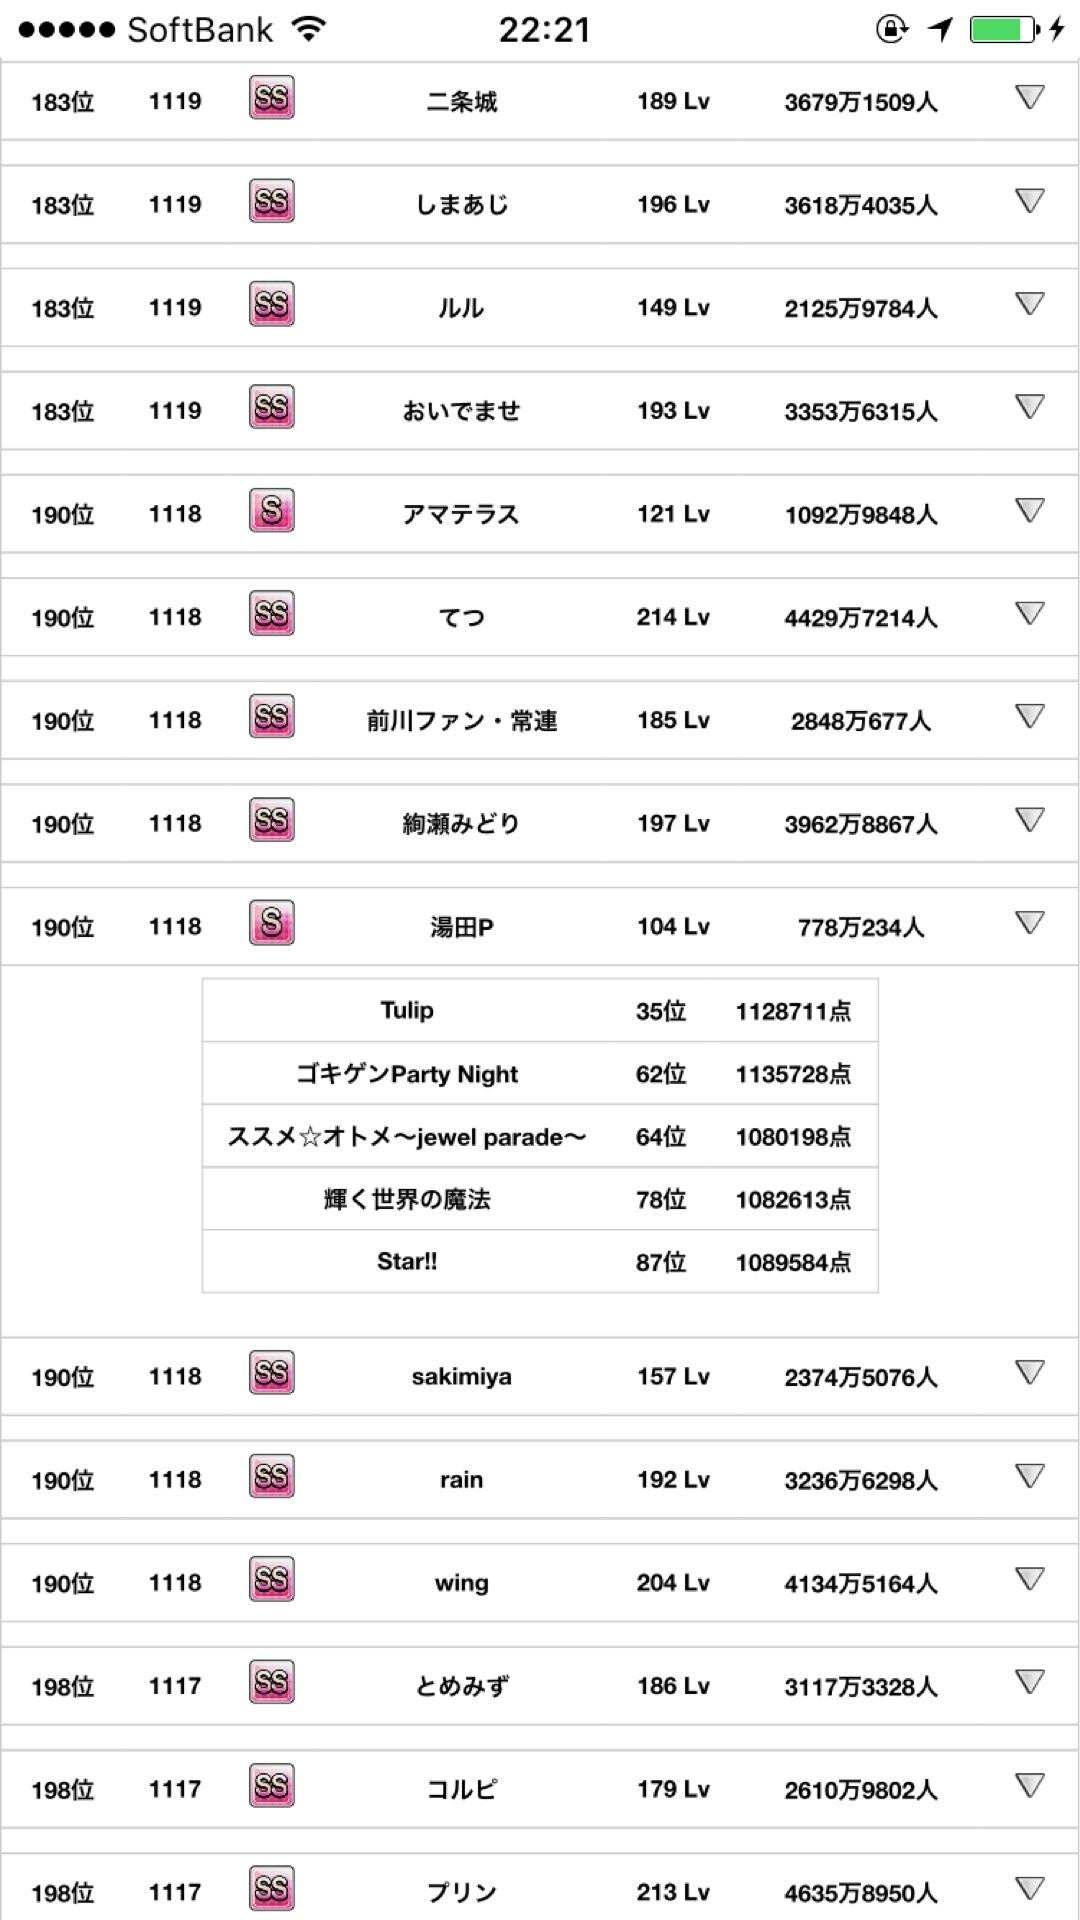Tap the player name おいでませ
The width and height of the screenshot is (1080, 1920).
tap(461, 411)
